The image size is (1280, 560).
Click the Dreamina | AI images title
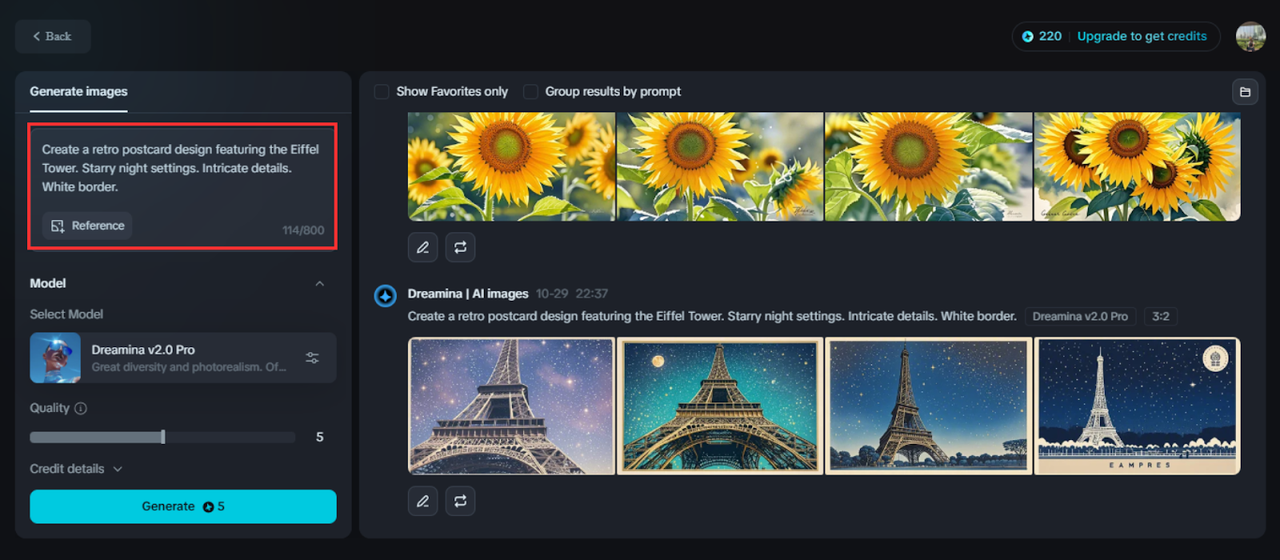click(x=468, y=294)
